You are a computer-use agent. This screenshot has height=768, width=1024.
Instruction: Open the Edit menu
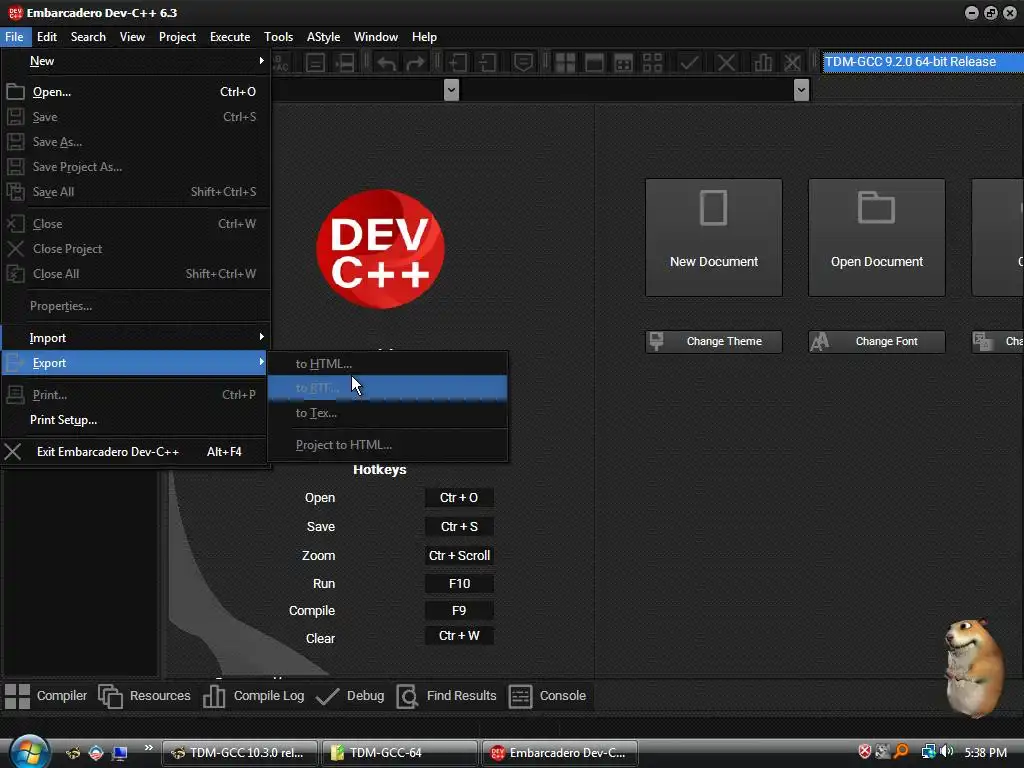(47, 37)
